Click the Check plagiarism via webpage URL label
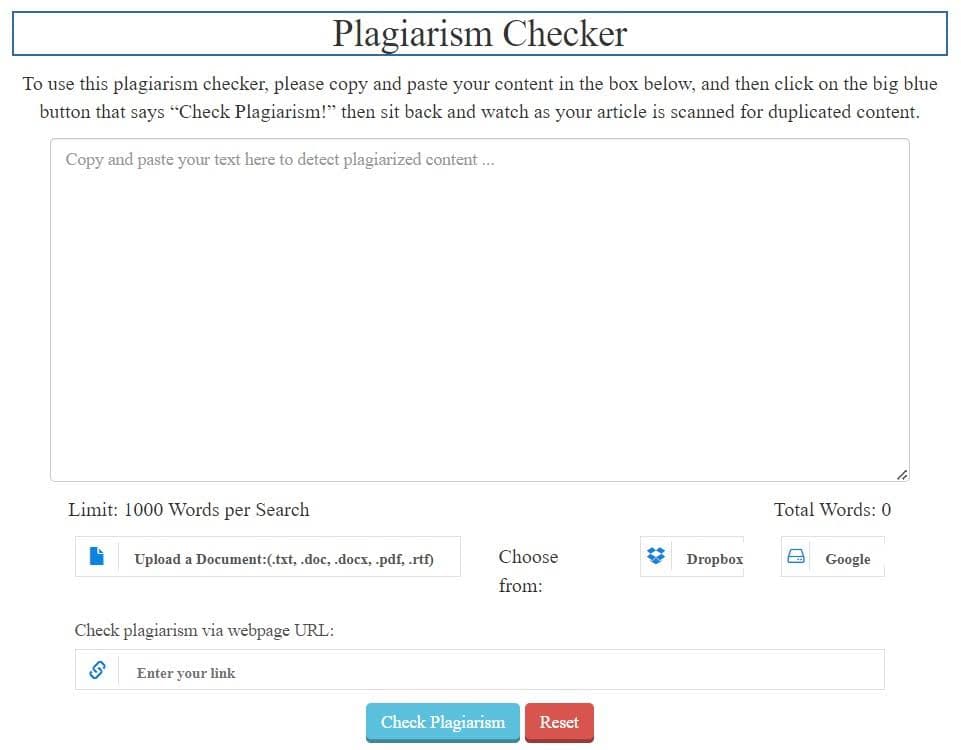 (x=204, y=630)
